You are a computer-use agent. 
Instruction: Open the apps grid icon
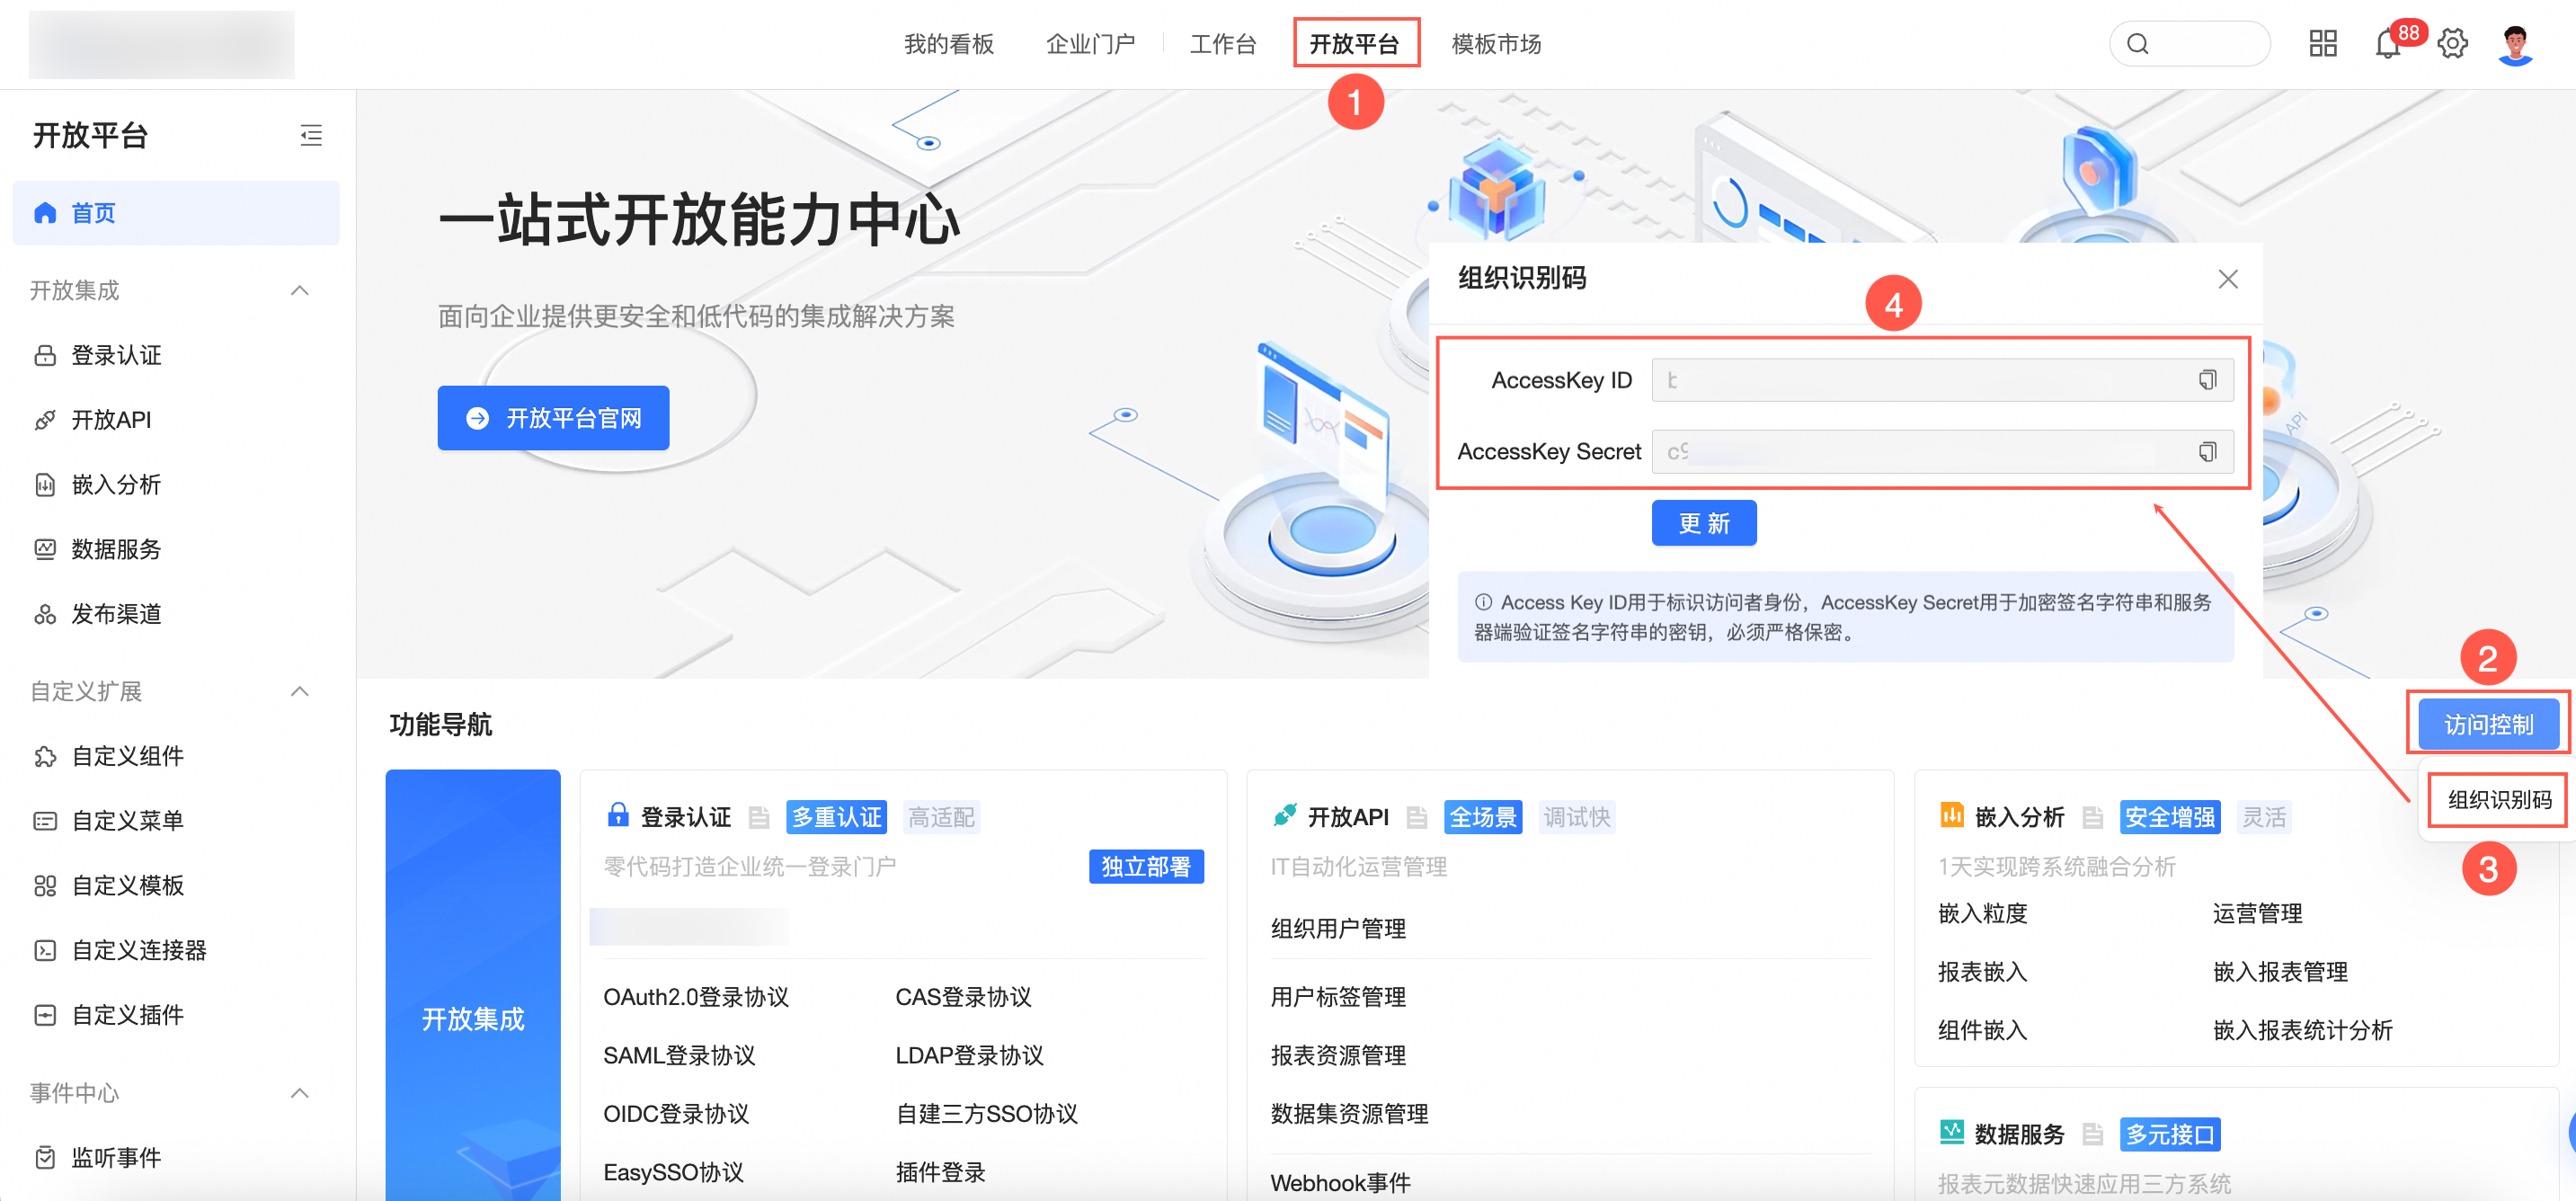point(2322,44)
